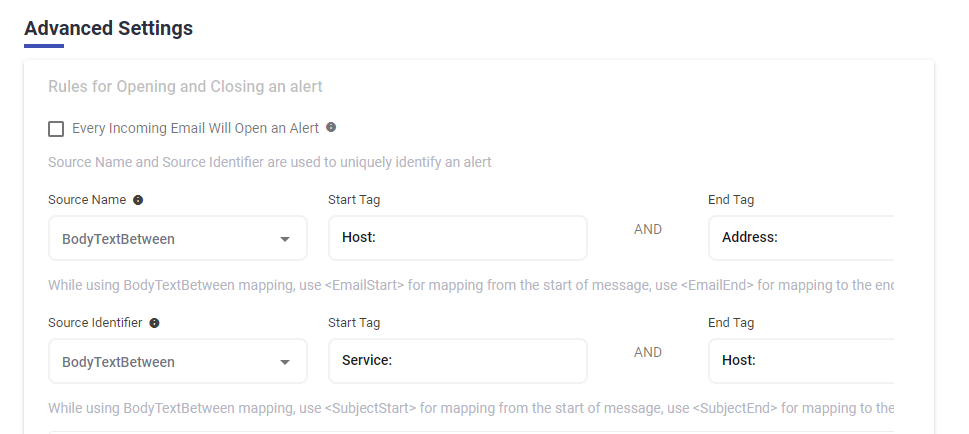Viewport: 969px width, 434px height.
Task: Click the End Tag field containing Address:
Action: [800, 238]
